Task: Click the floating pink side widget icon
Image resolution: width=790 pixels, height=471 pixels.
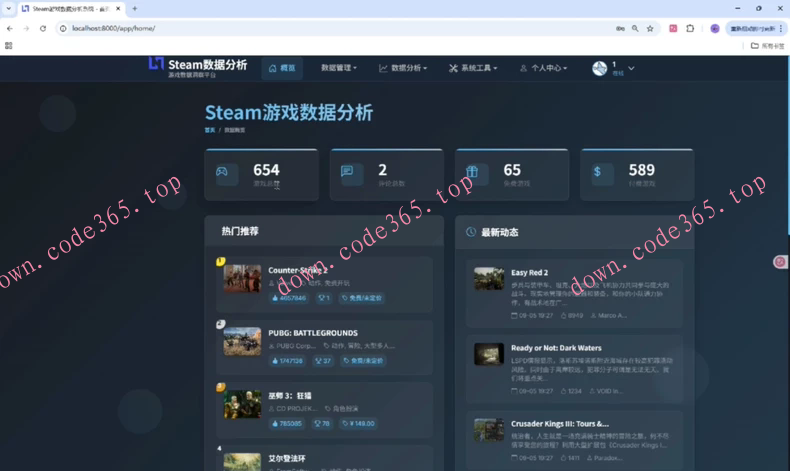Action: point(780,262)
